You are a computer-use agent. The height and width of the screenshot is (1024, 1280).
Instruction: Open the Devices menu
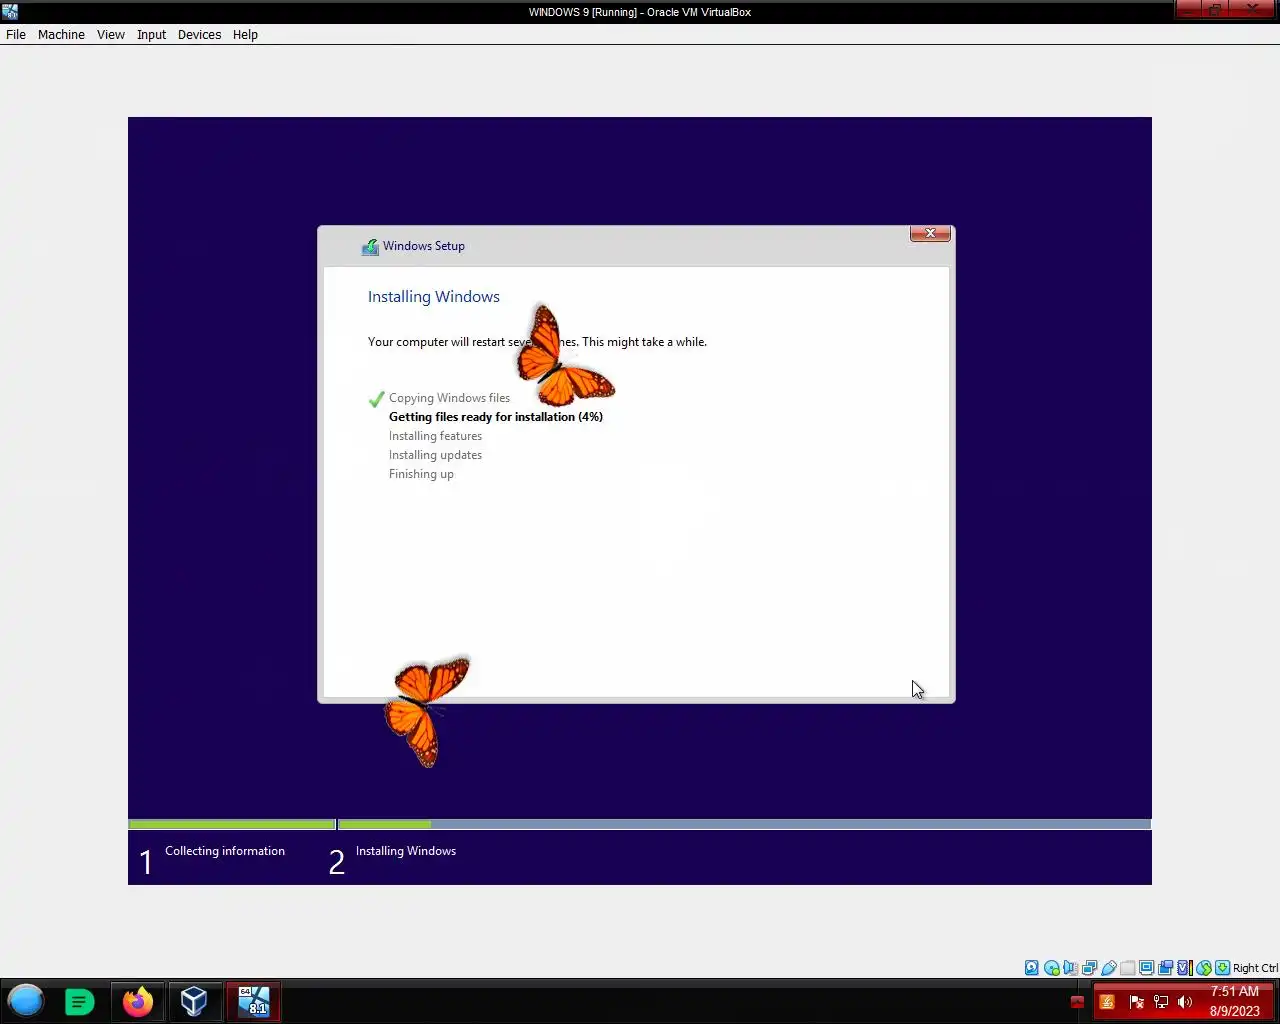(199, 34)
